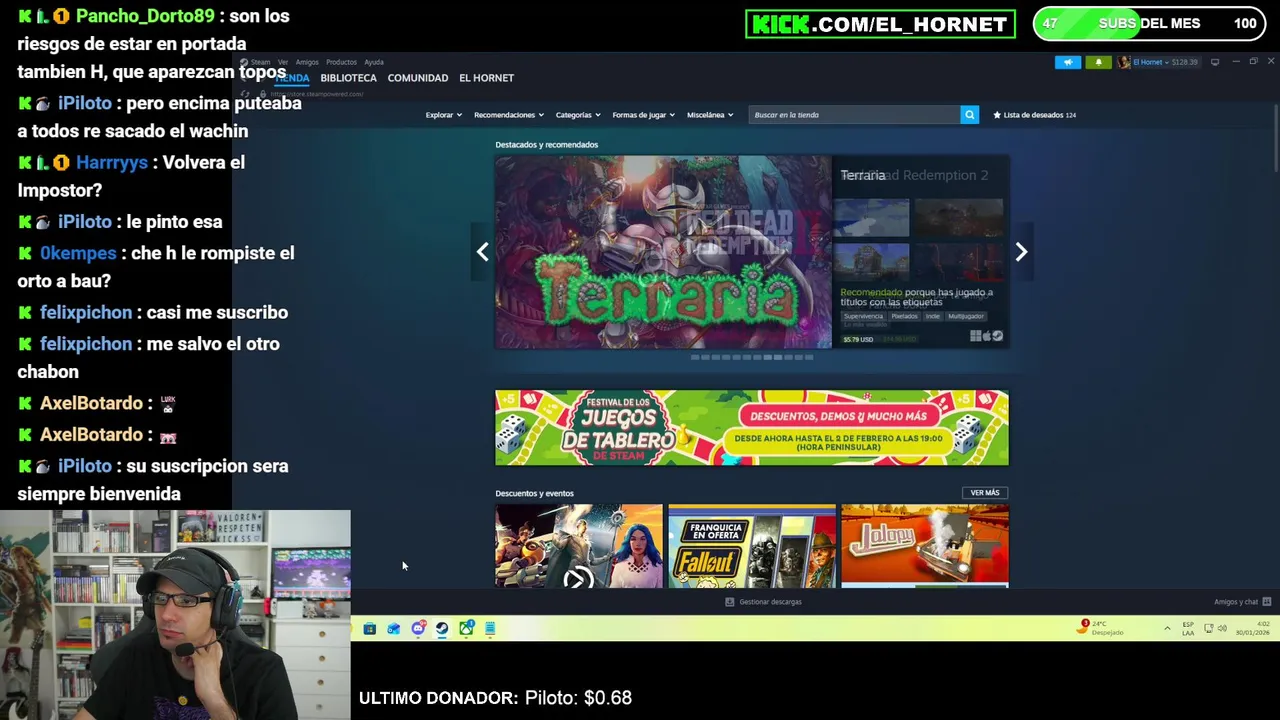The image size is (1280, 720).
Task: Switch to the COMUNIDAD tab
Action: pyautogui.click(x=418, y=78)
